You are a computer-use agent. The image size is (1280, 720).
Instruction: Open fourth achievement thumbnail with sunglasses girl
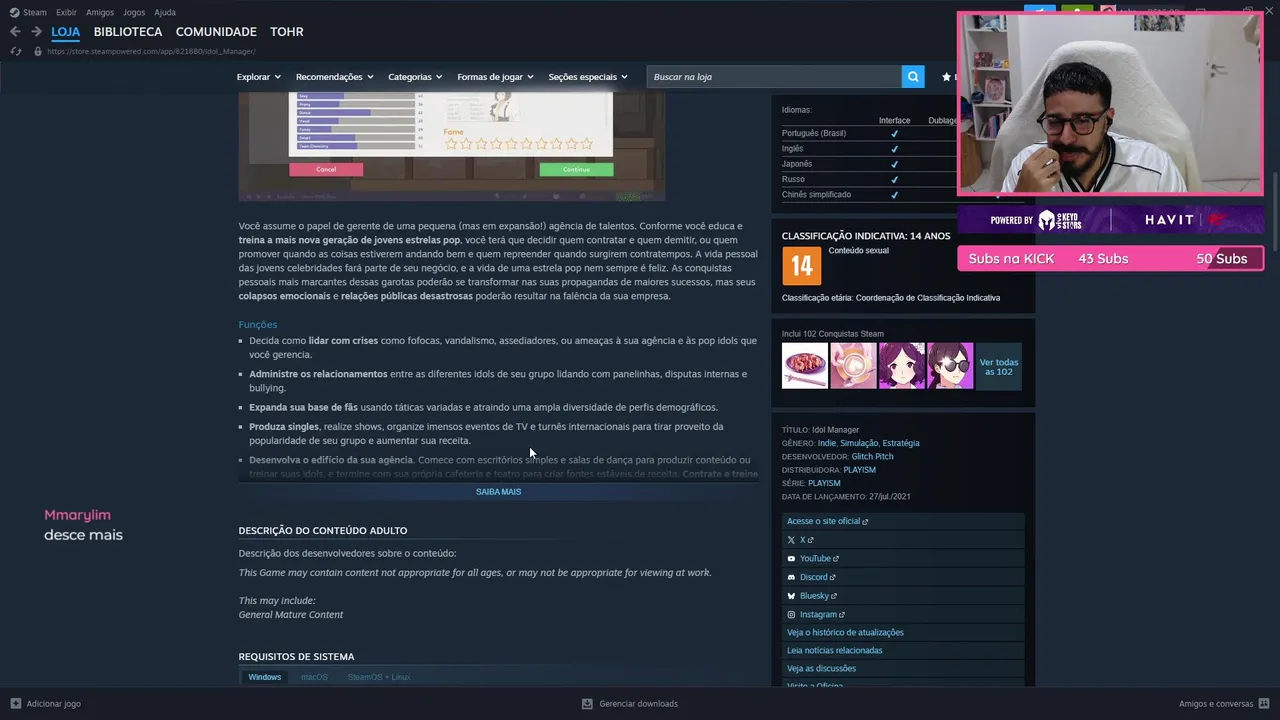click(950, 365)
